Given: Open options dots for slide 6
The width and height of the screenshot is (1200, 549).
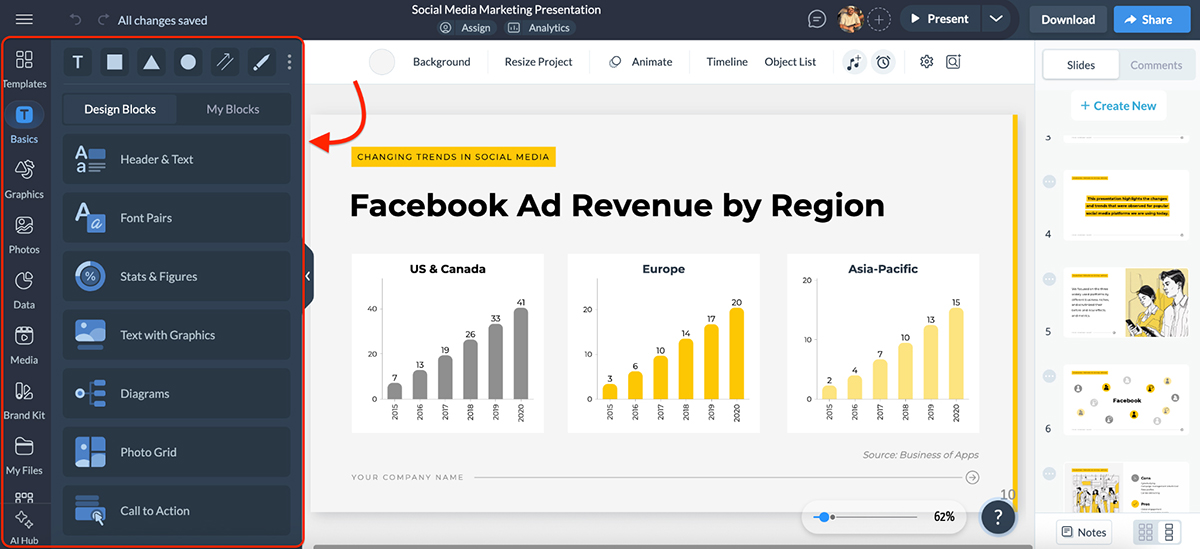Looking at the screenshot, I should point(1049,376).
